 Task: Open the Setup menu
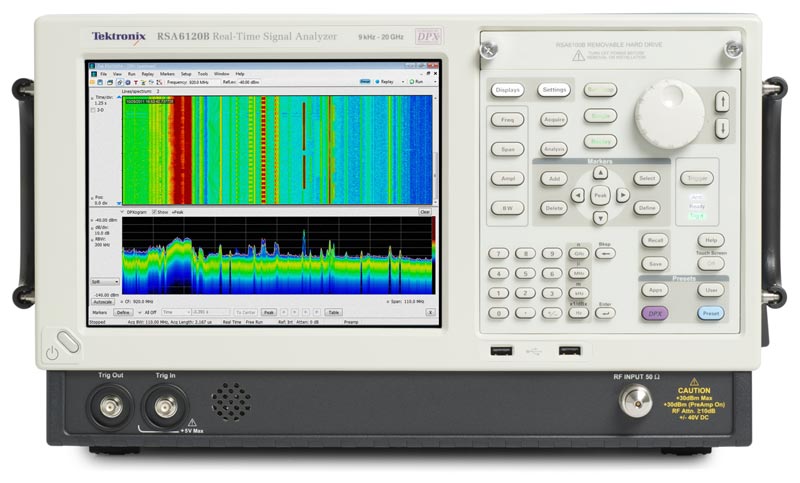pyautogui.click(x=186, y=74)
